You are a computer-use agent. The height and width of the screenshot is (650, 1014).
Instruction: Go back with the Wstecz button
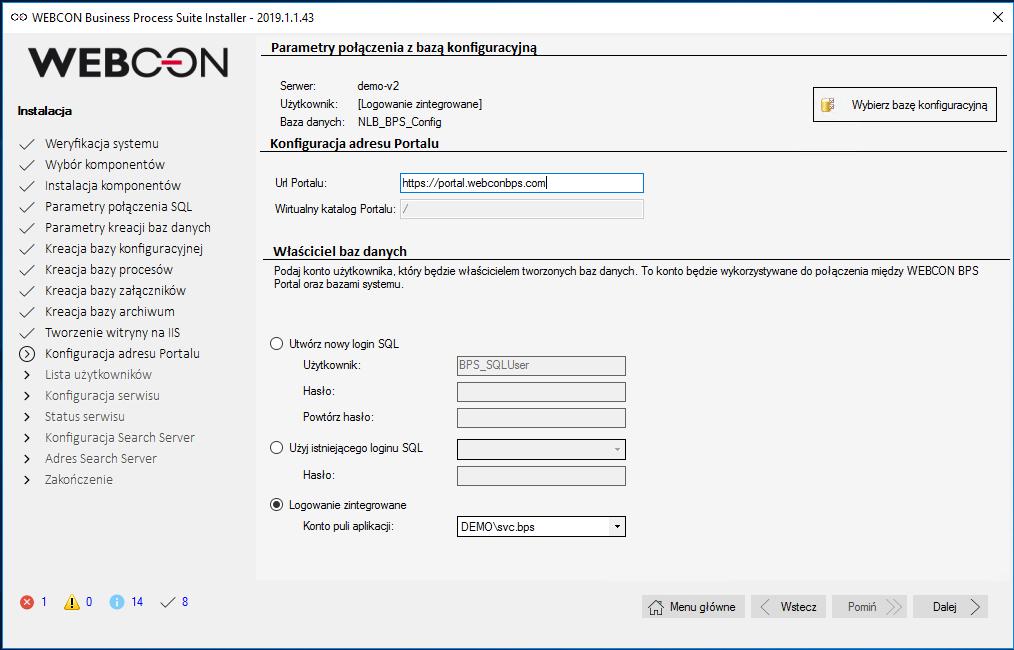click(788, 607)
